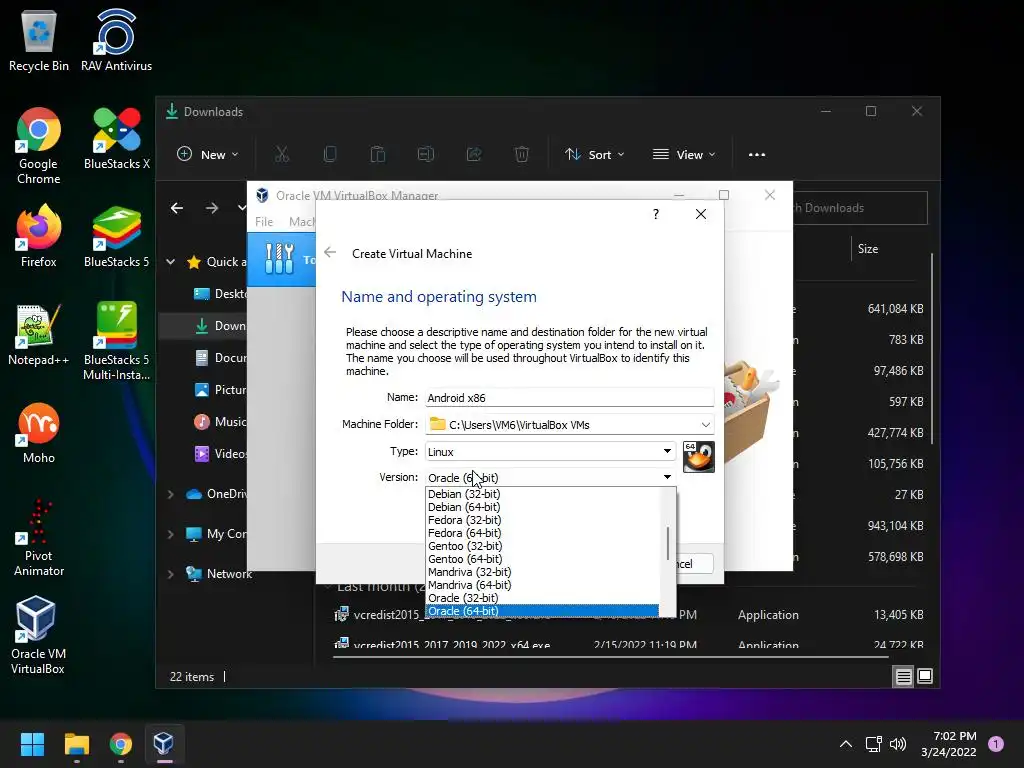Click the scrollbar of the version list
The height and width of the screenshot is (768, 1024).
(x=667, y=543)
